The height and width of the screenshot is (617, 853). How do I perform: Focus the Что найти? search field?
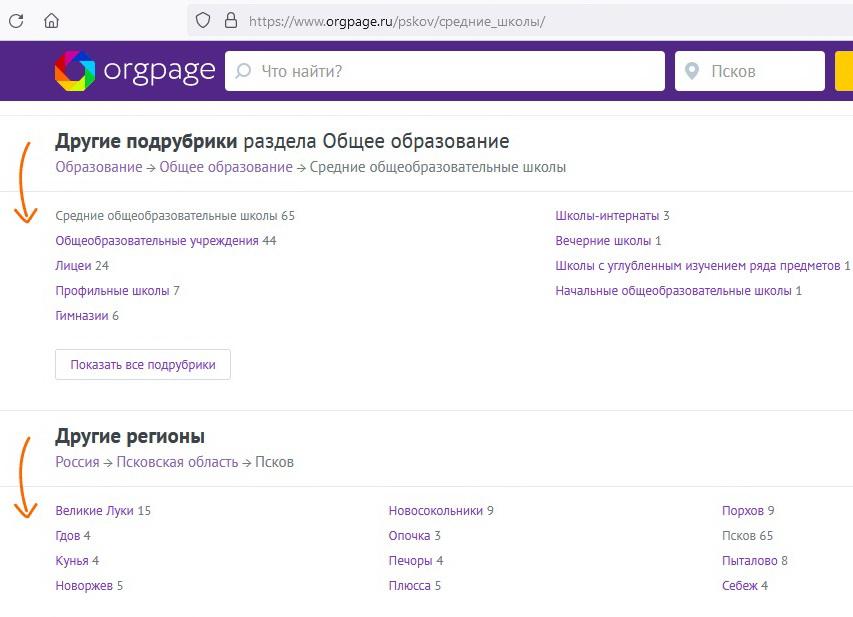445,71
